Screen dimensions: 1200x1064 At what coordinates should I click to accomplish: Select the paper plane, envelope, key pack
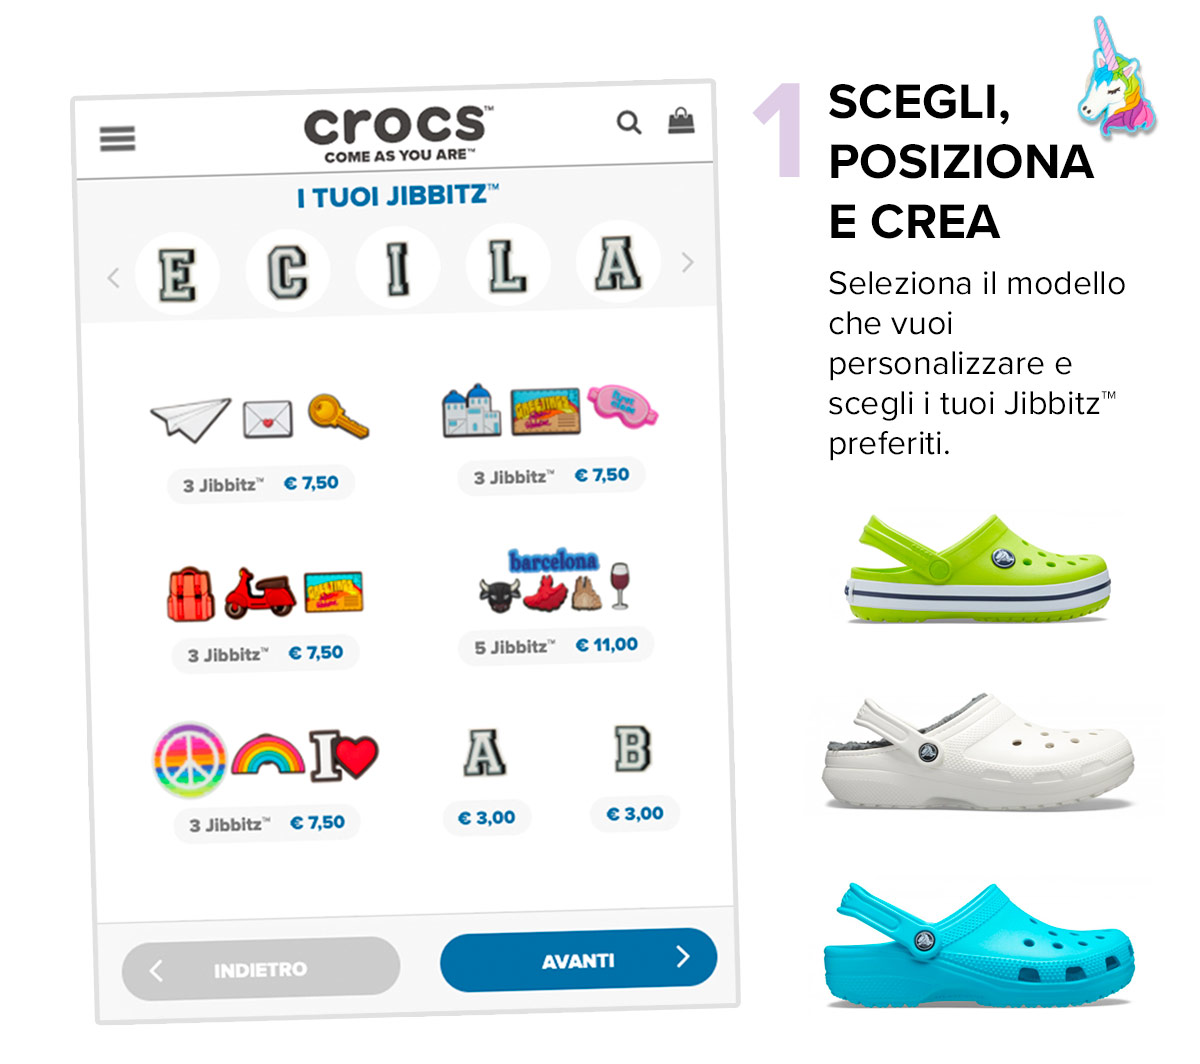click(260, 444)
